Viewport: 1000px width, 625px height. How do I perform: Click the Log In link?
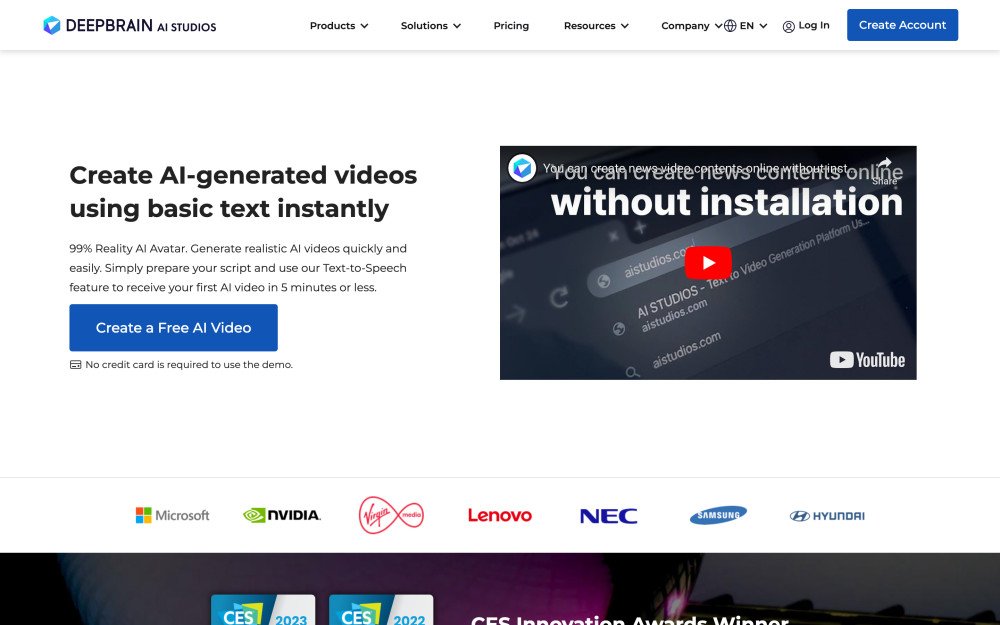[806, 26]
